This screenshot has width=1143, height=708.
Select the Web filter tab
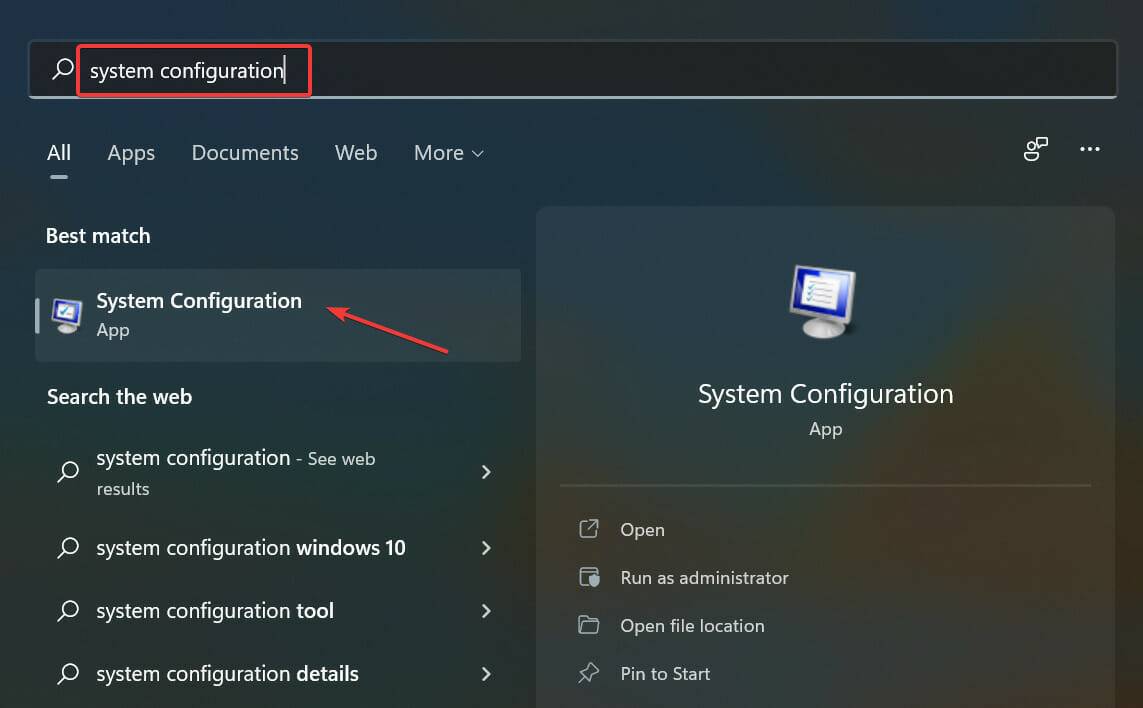click(356, 153)
